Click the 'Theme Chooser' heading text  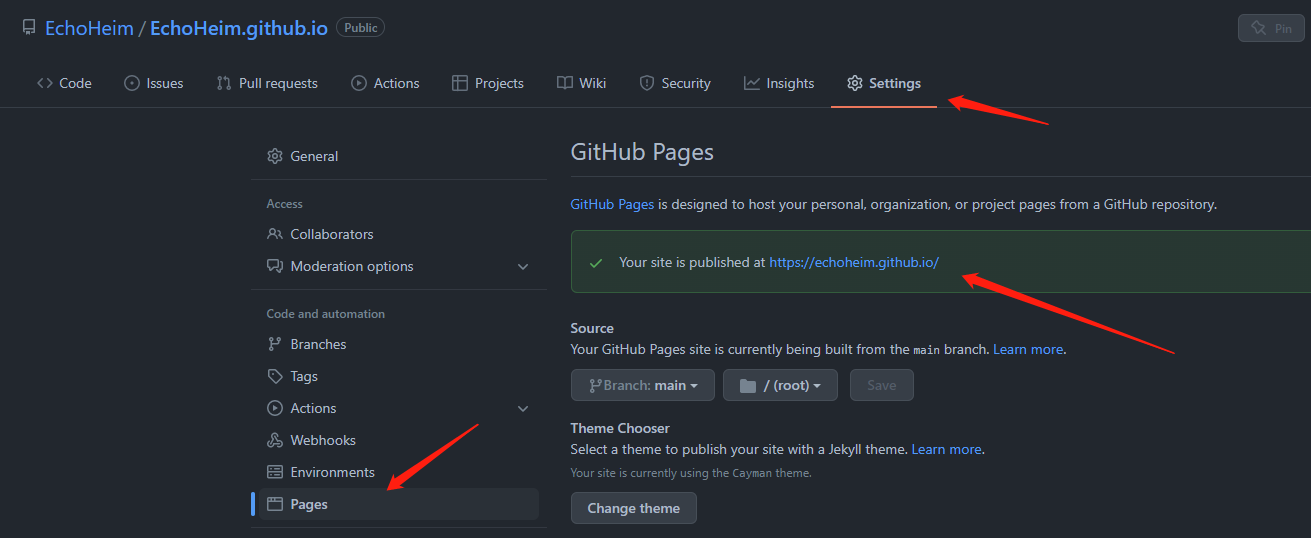tap(620, 428)
